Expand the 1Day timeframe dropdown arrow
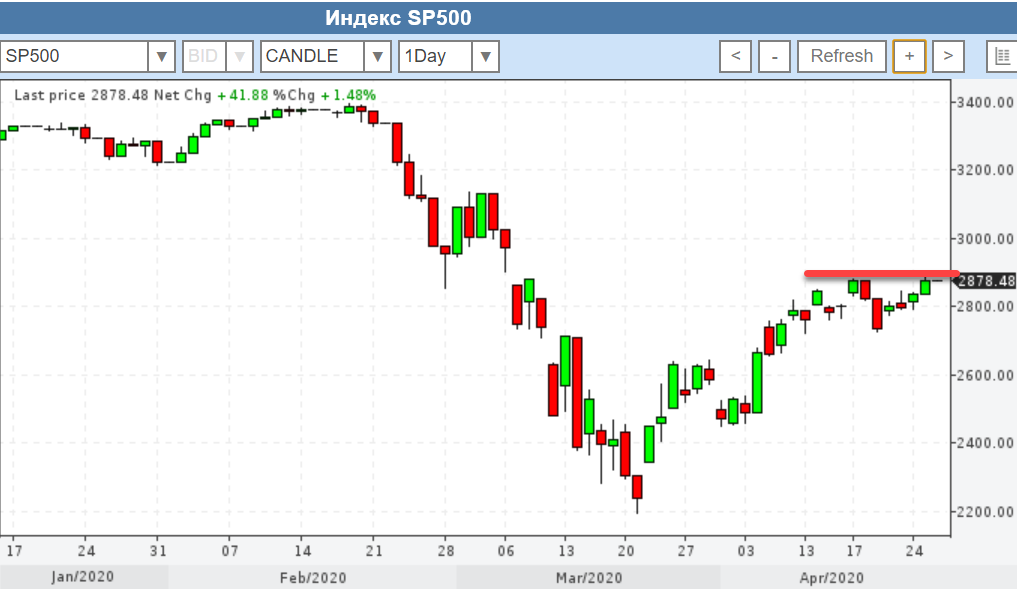 point(485,56)
